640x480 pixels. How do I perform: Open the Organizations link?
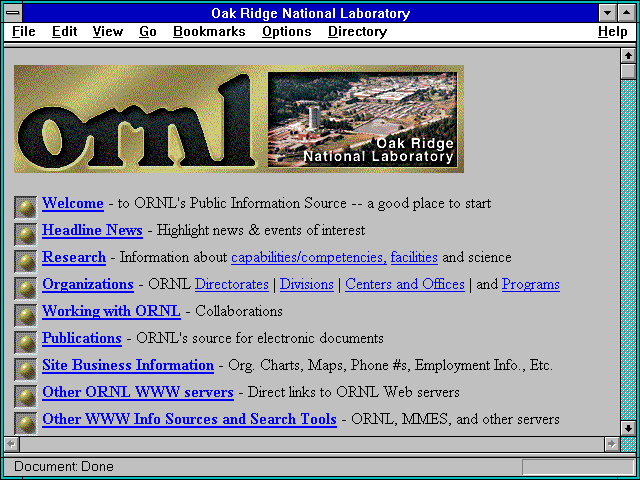(x=88, y=284)
